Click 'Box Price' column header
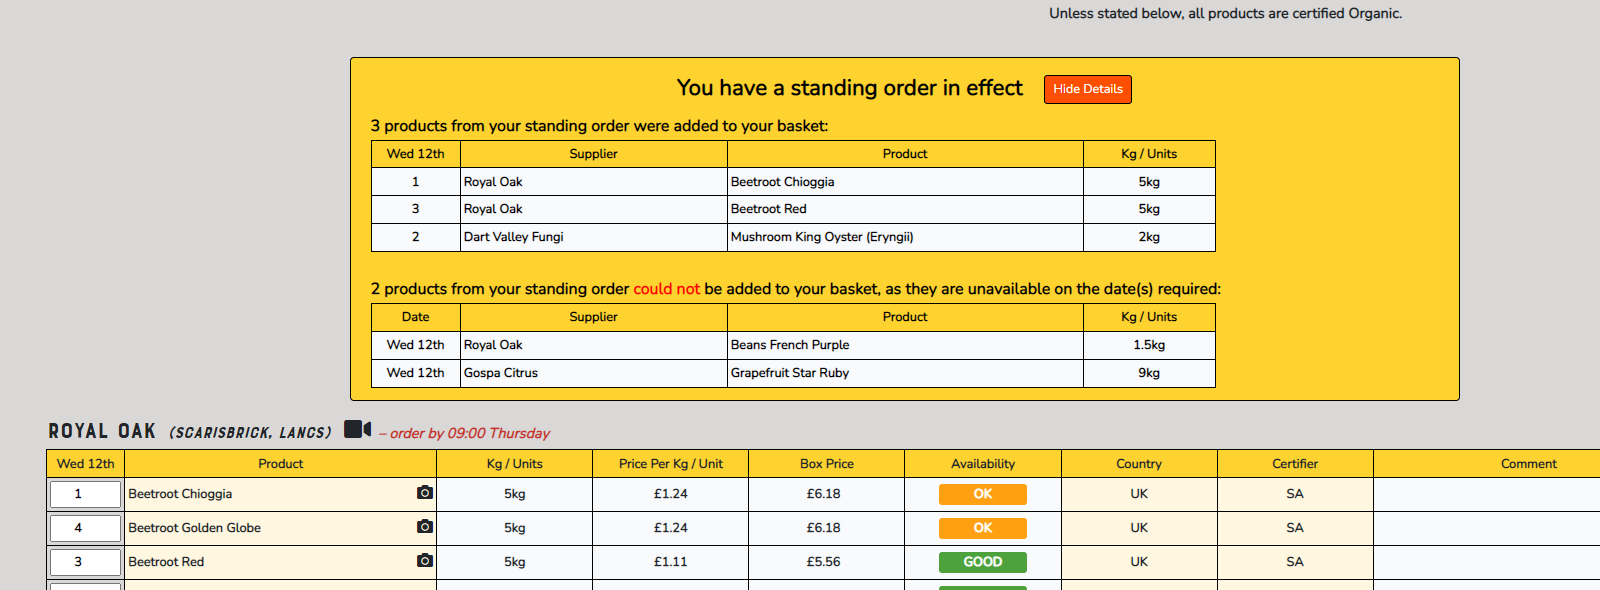Screen dimensions: 1600x590 coord(826,464)
